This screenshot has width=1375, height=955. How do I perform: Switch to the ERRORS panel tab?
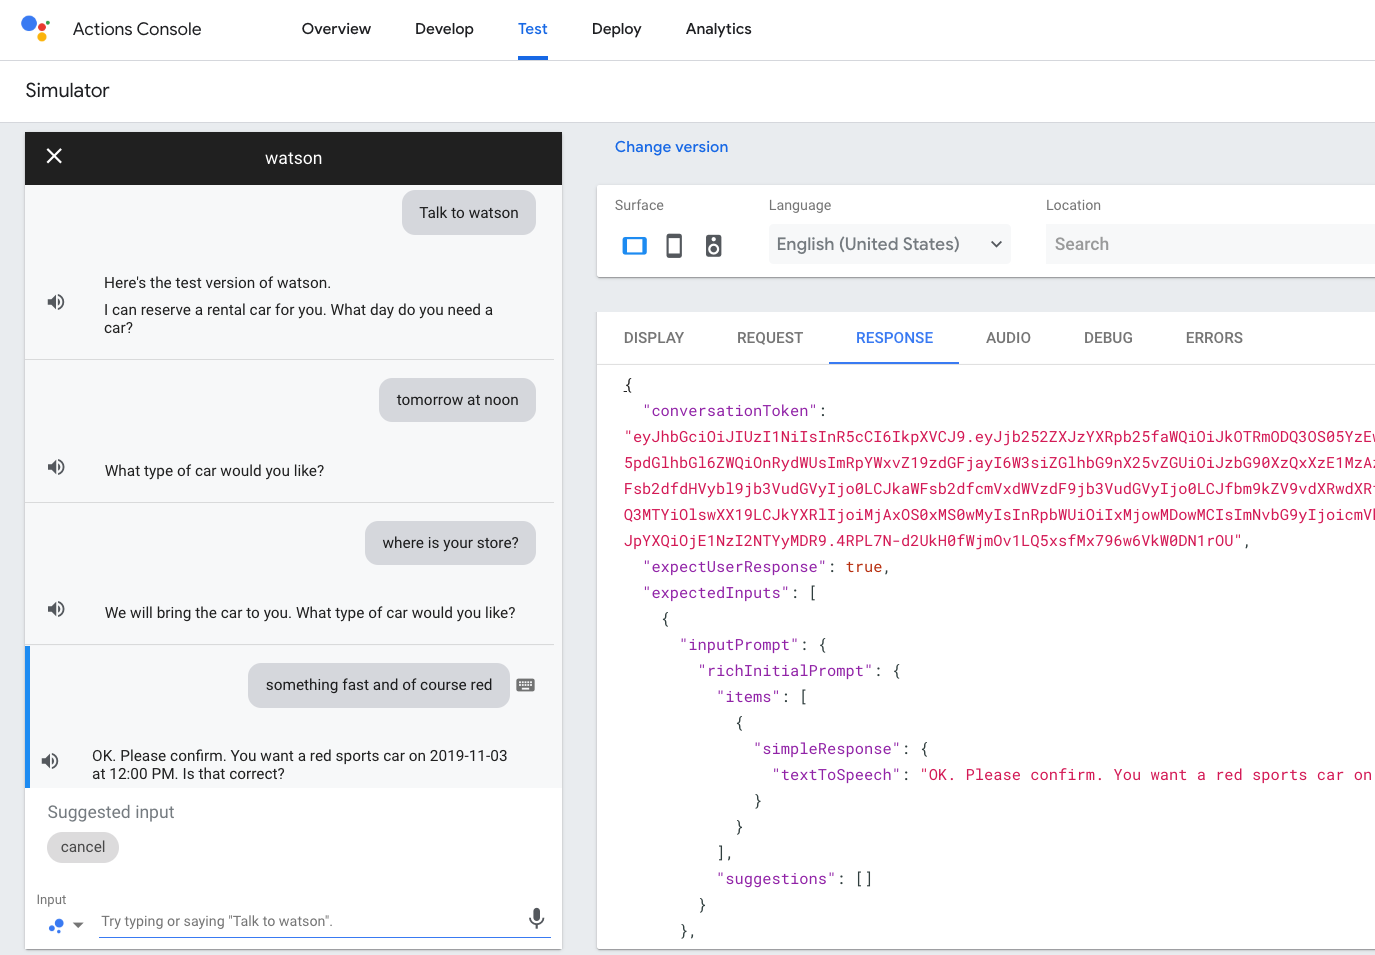(x=1214, y=338)
